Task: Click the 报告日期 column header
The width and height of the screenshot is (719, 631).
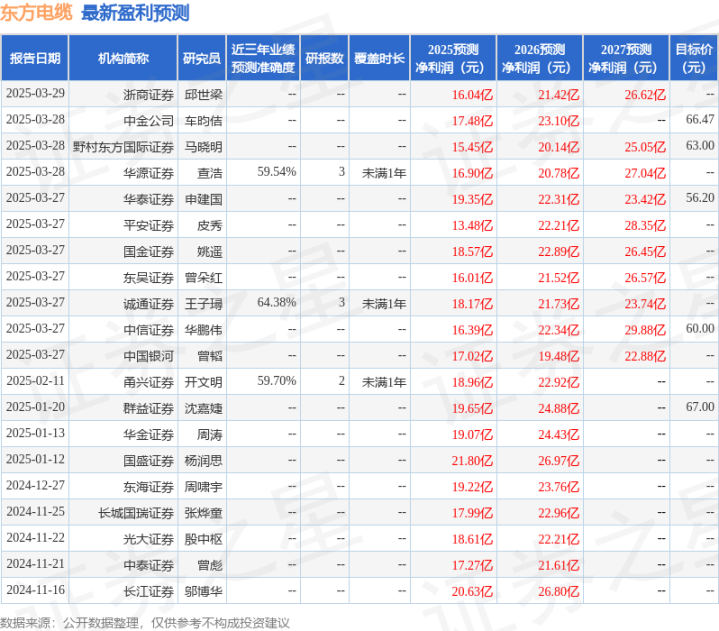Action: pyautogui.click(x=35, y=58)
